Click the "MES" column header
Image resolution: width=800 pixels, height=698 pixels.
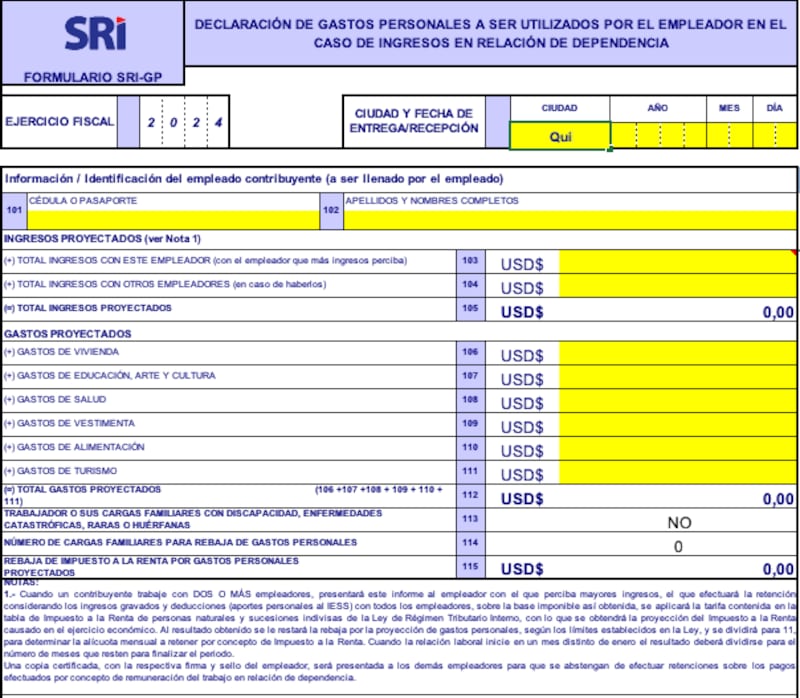pyautogui.click(x=729, y=108)
